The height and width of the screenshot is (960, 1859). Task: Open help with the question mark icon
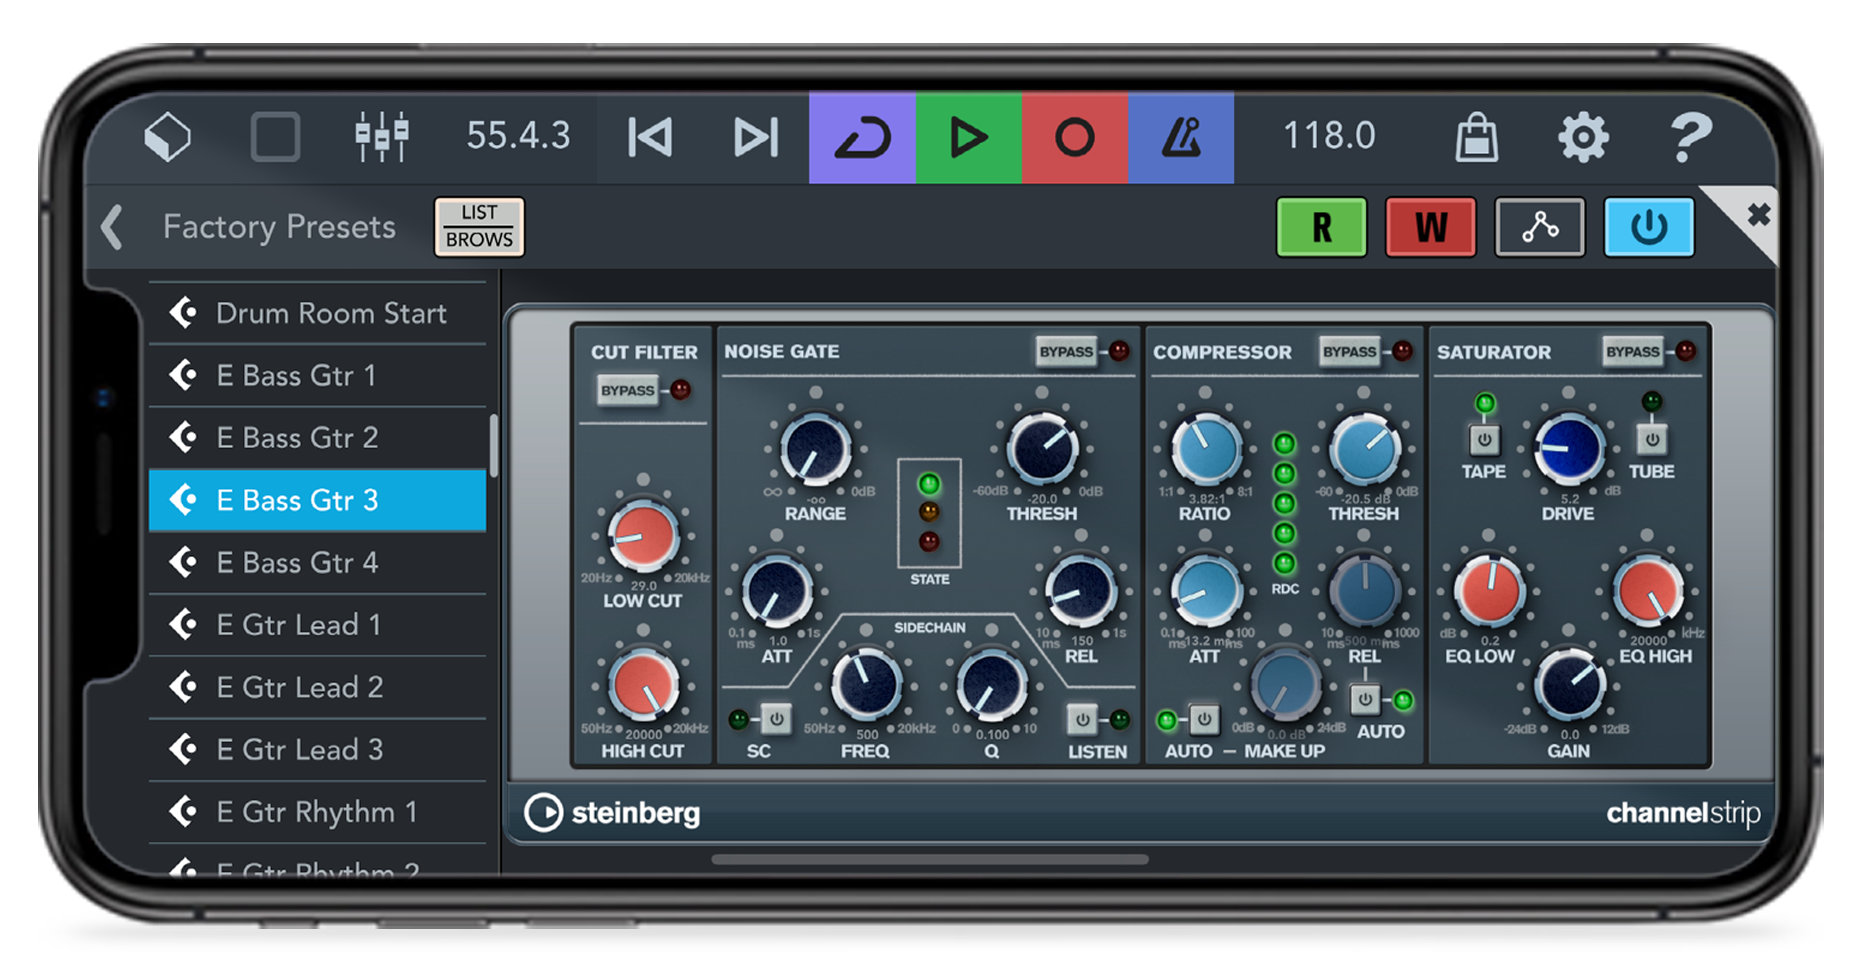point(1692,136)
